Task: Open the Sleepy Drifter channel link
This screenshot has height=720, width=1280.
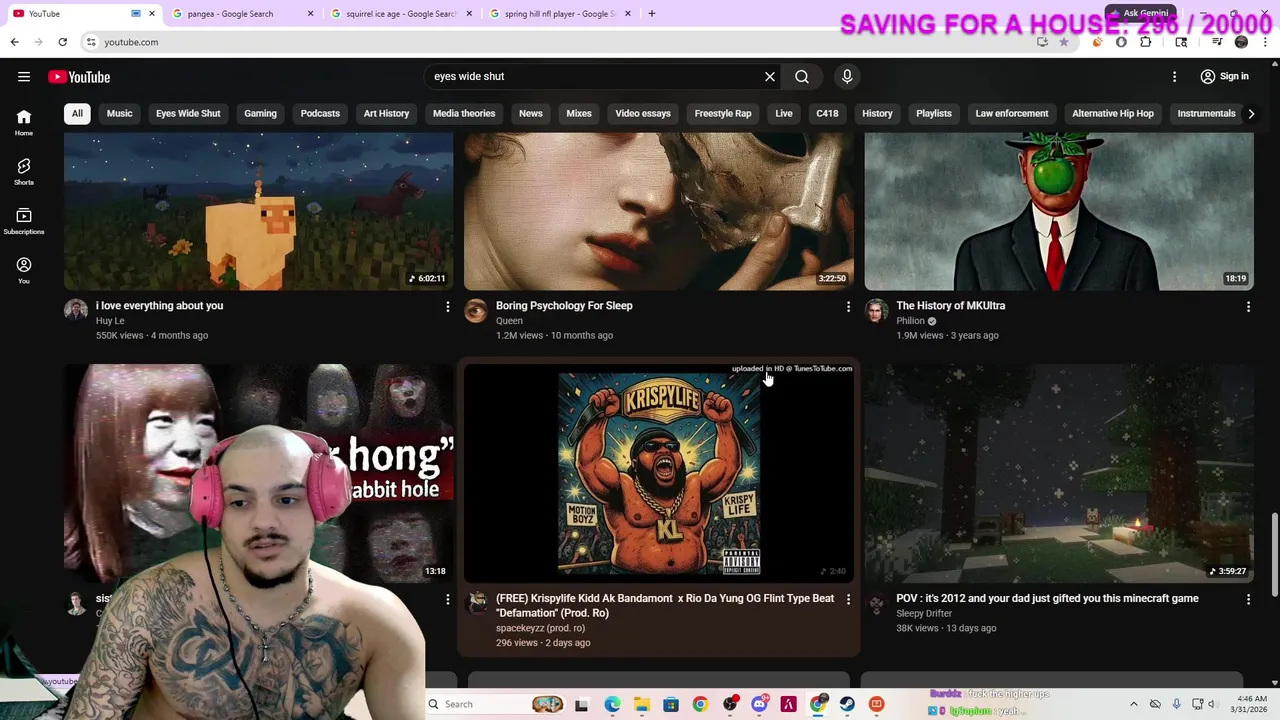Action: (924, 613)
